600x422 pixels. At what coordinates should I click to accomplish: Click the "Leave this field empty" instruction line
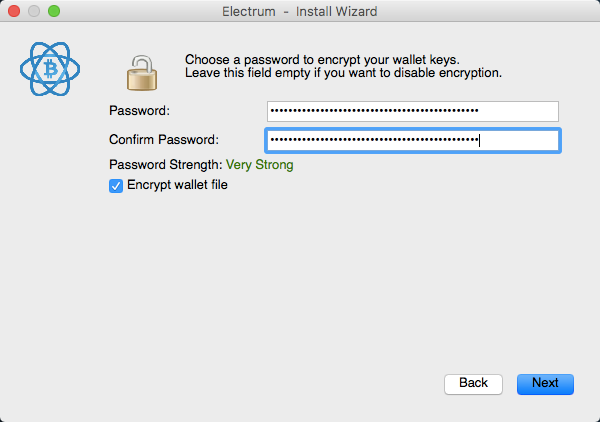[x=343, y=73]
